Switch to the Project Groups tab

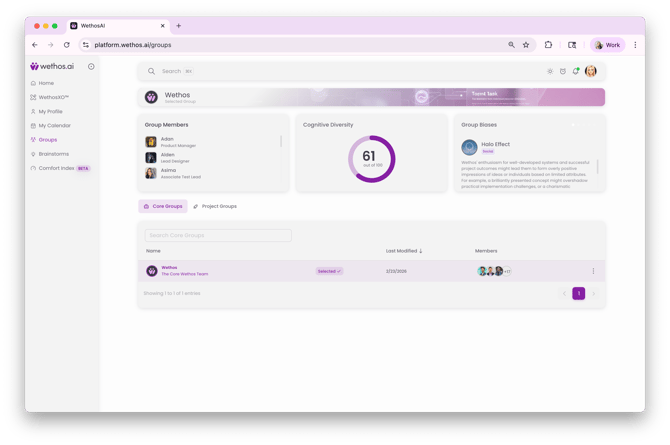point(215,206)
